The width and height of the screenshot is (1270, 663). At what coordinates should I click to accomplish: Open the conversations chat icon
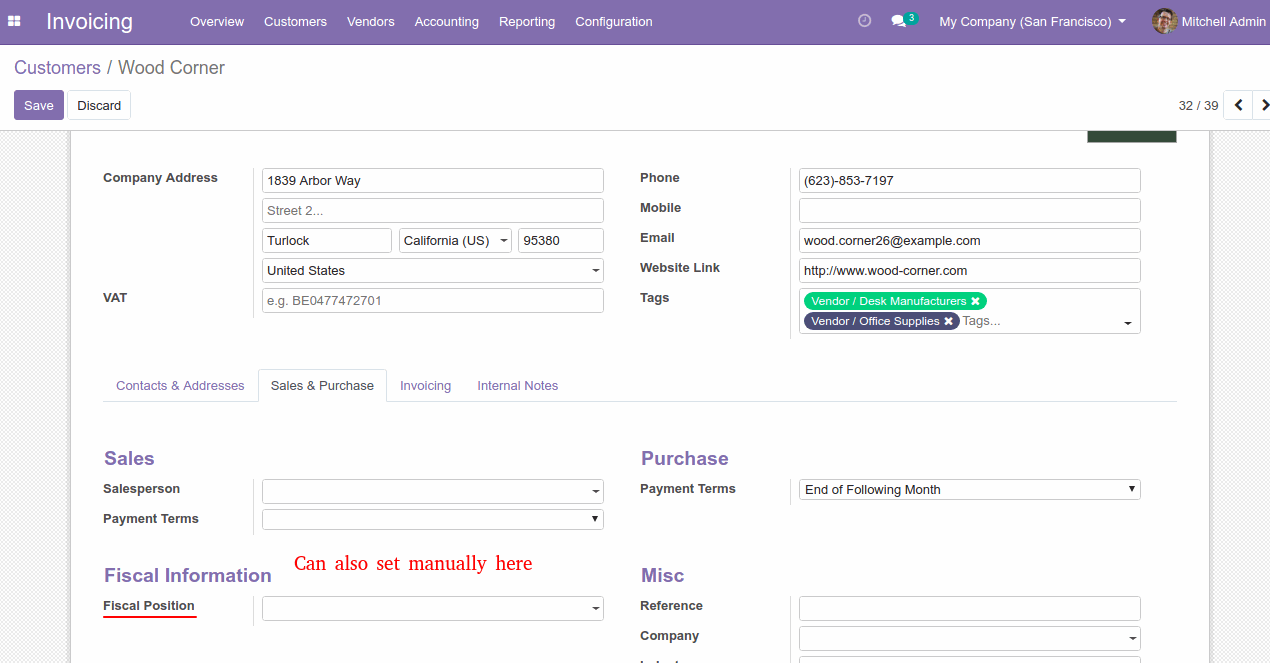899,21
